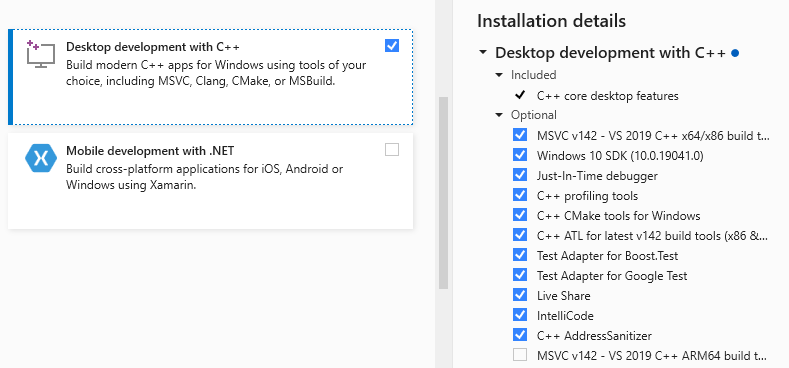Click the checkmark beside C++ core desktop features
Viewport: 789px width, 368px height.
[520, 95]
